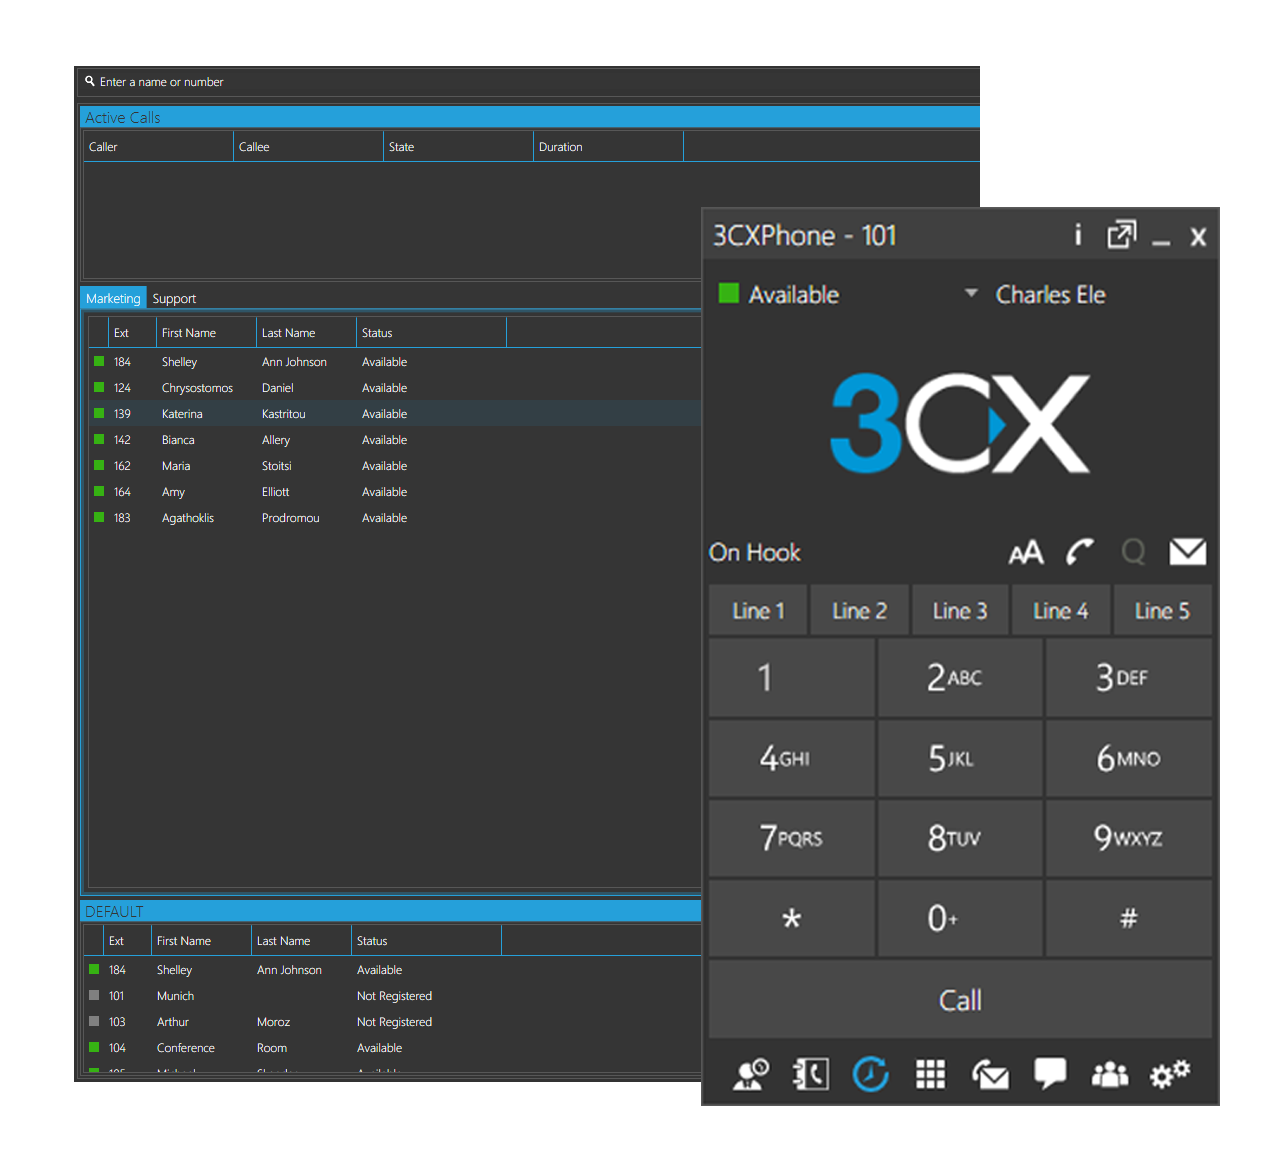Click Marketing table First Name header
Image resolution: width=1288 pixels, height=1168 pixels.
206,333
